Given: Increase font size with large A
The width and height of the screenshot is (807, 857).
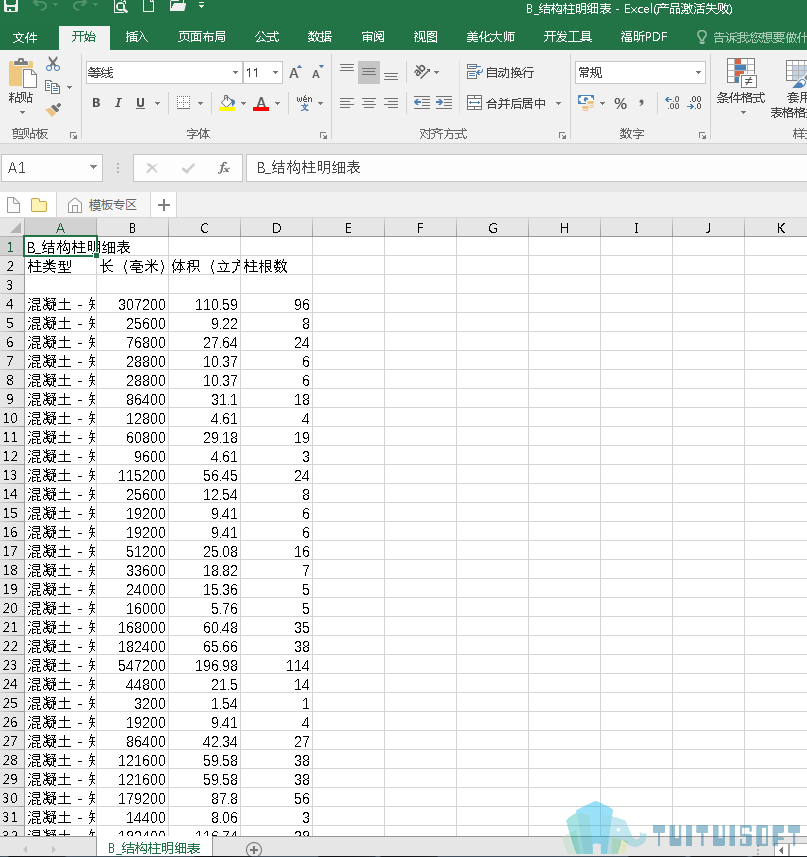Looking at the screenshot, I should 294,73.
